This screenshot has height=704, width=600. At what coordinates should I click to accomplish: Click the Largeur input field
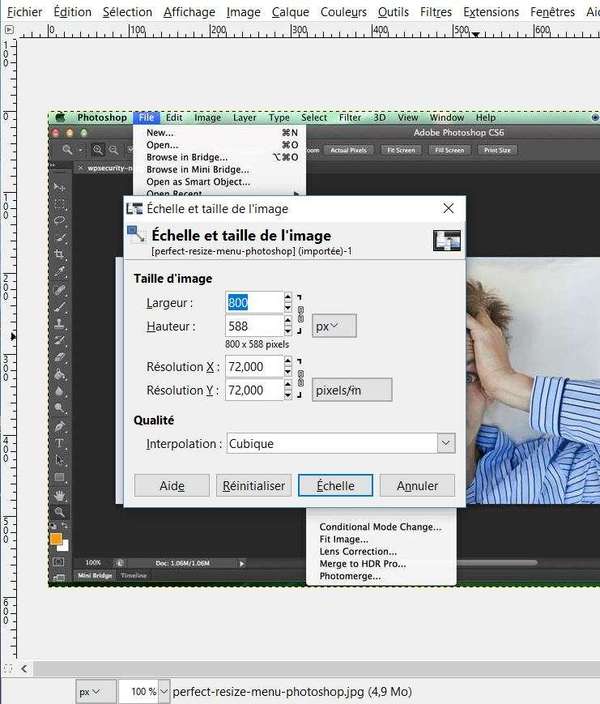[x=254, y=302]
